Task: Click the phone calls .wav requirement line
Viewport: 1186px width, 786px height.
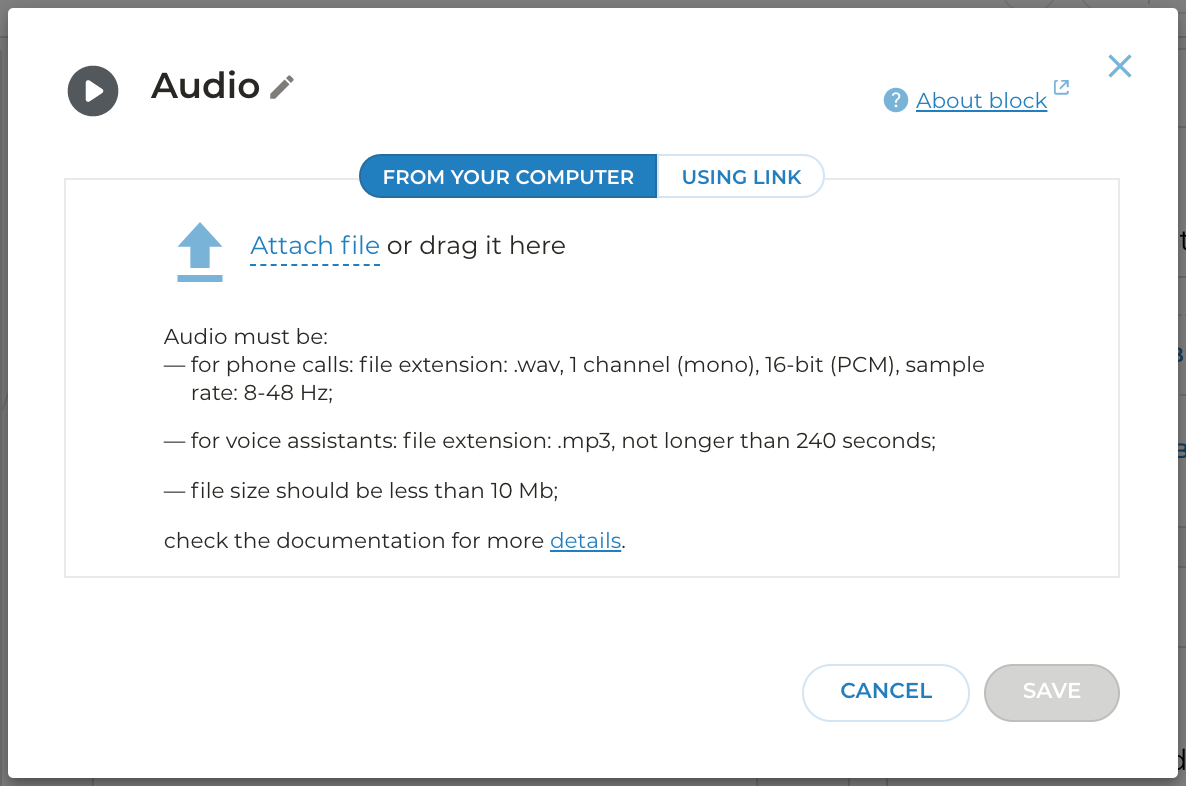Action: [574, 365]
